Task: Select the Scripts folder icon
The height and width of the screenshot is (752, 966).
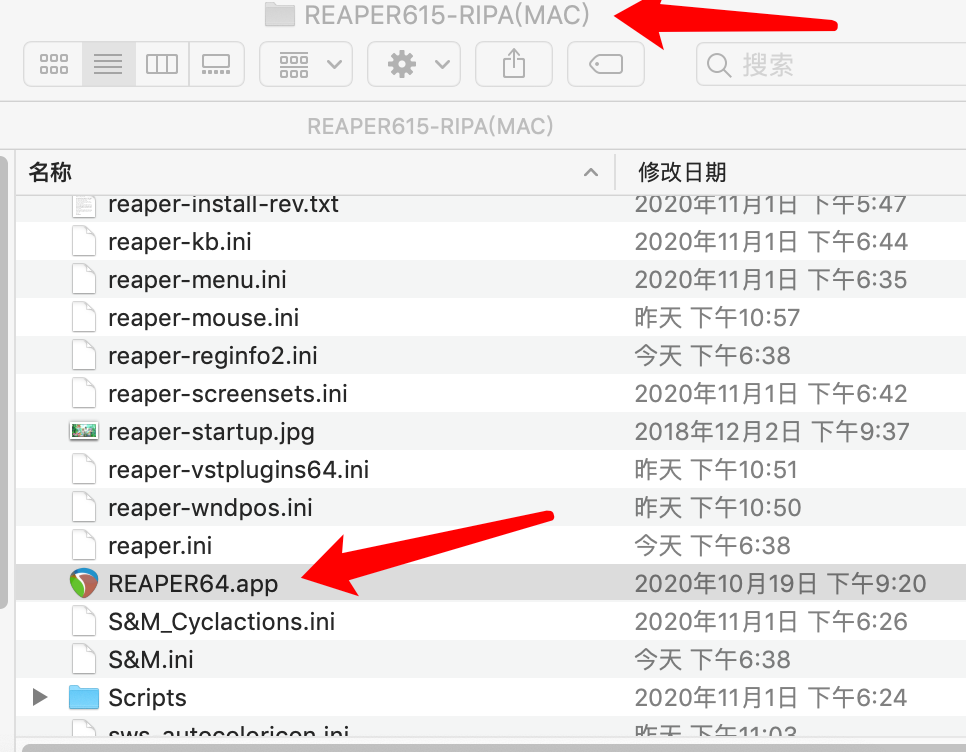Action: point(84,697)
